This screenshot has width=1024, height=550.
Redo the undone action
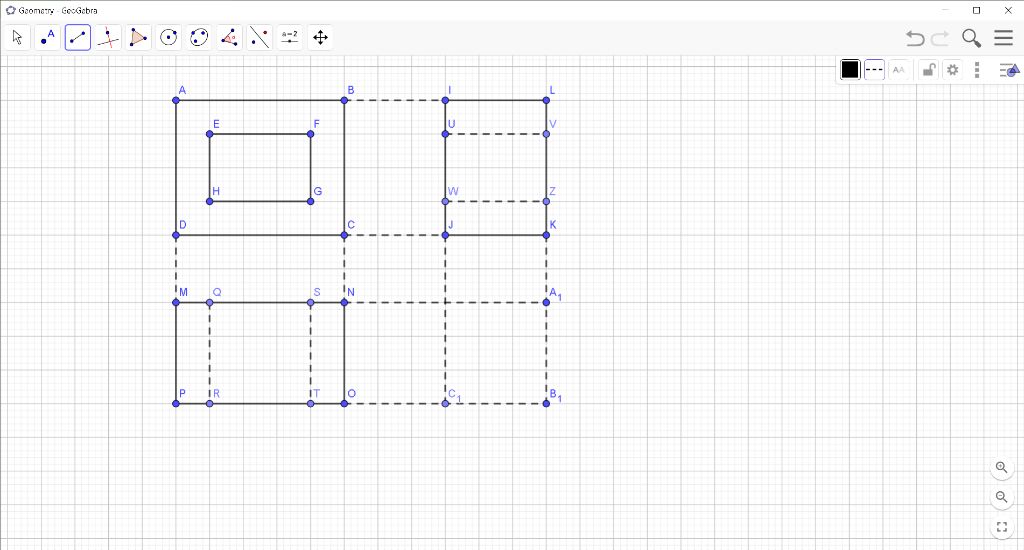click(940, 38)
